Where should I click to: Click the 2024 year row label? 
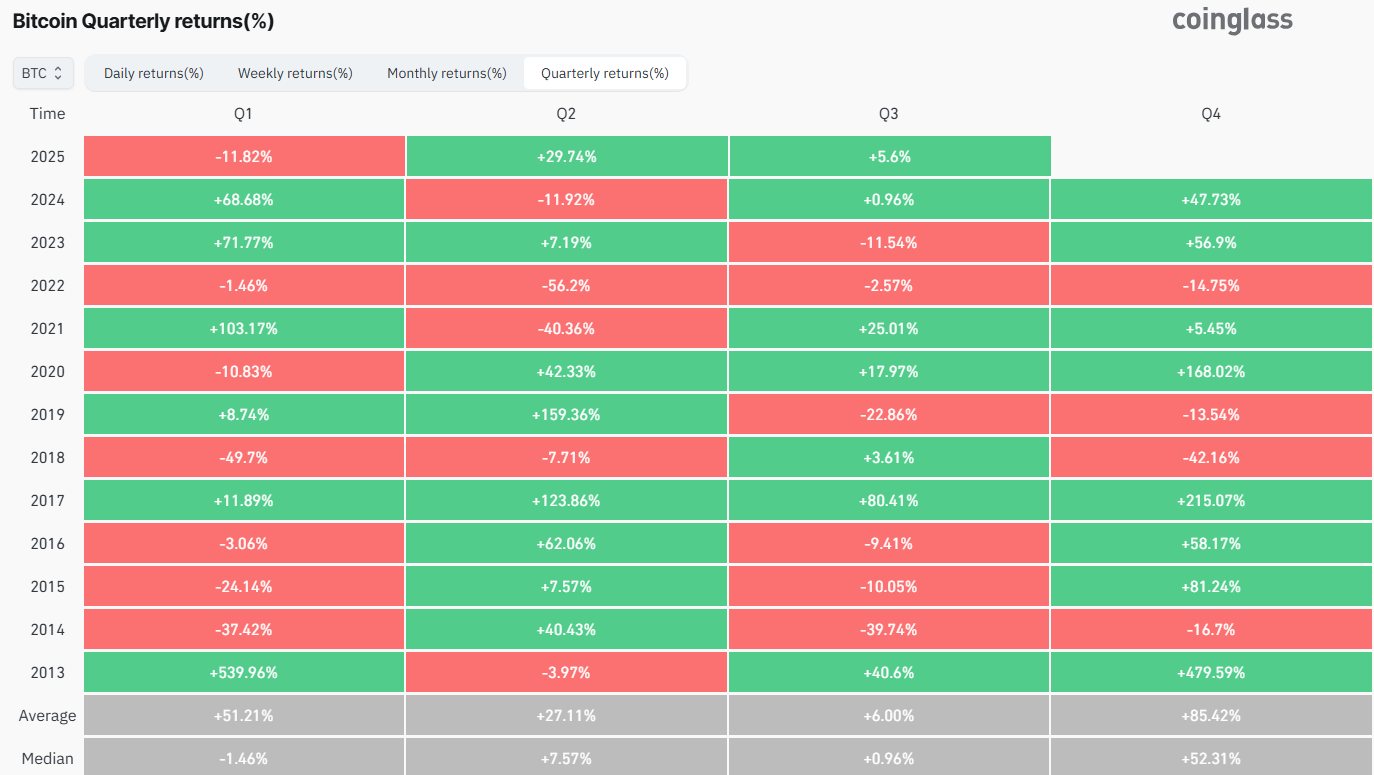(47, 200)
